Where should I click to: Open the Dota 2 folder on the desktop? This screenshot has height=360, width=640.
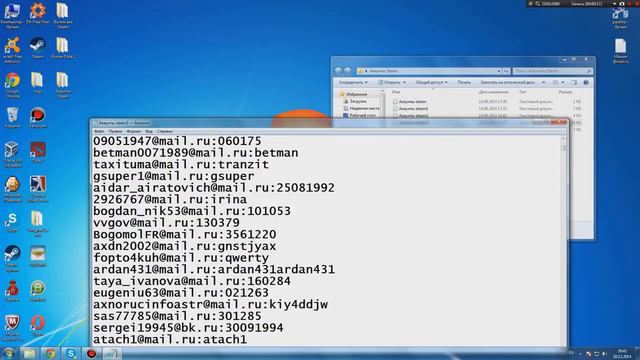(62, 48)
